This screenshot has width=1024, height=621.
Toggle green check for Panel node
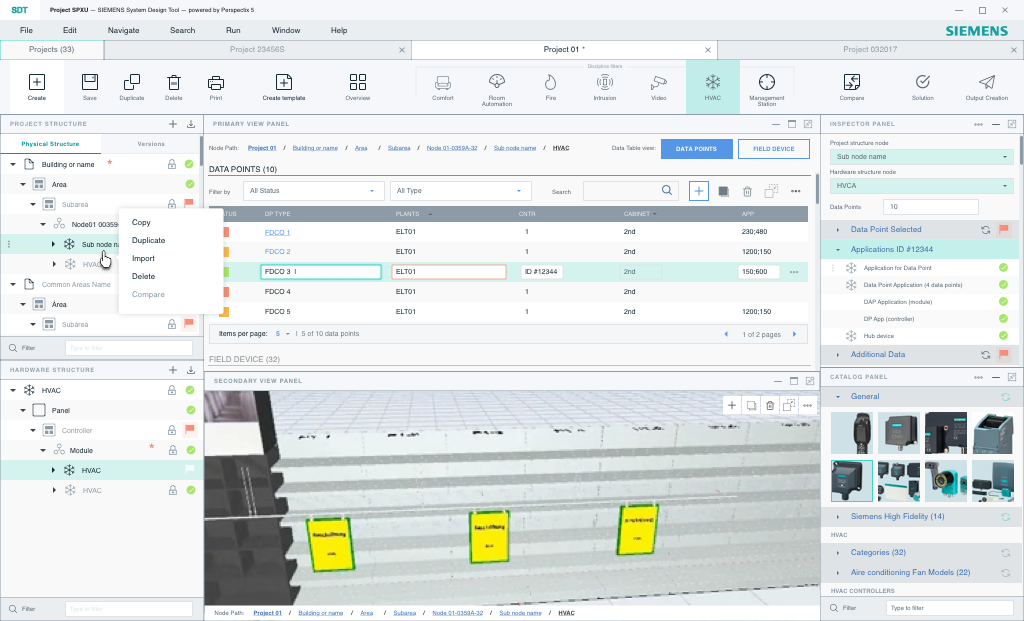[191, 410]
